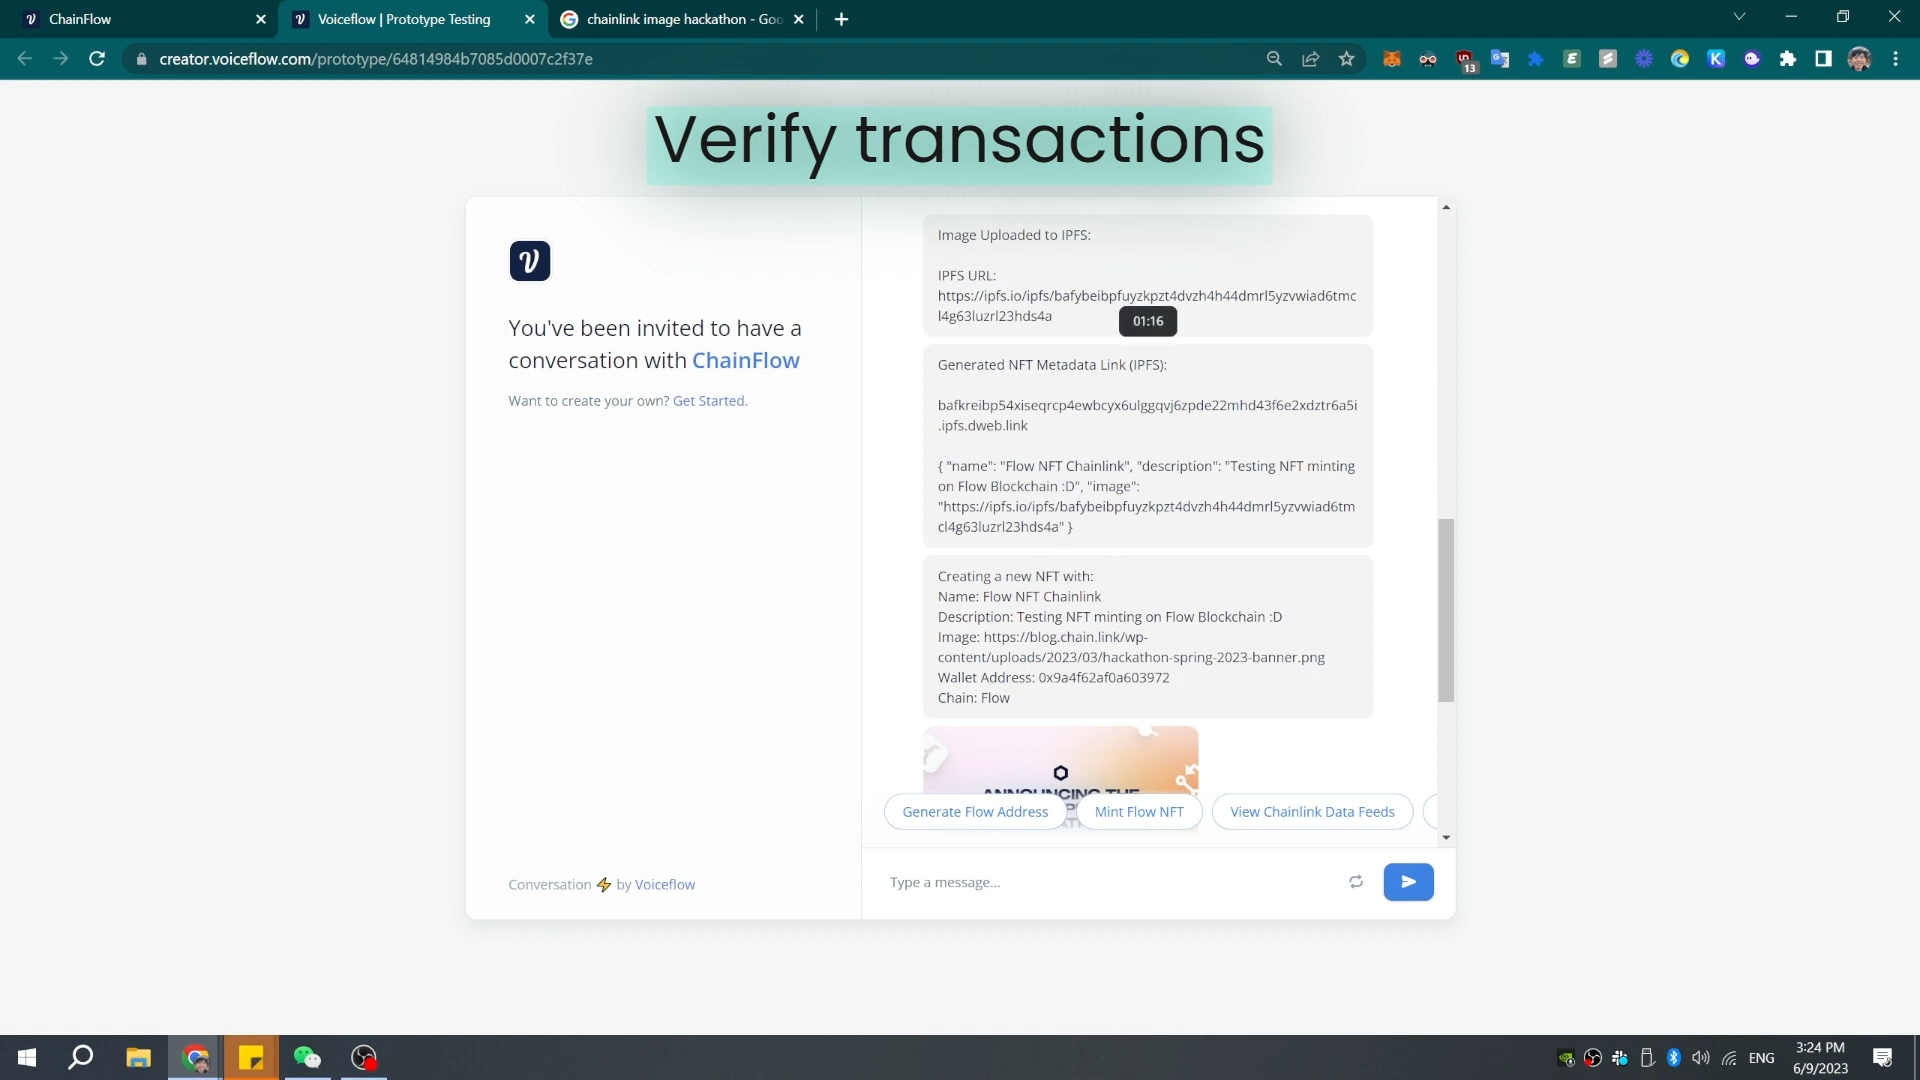Open the MetaMask fox extension

1391,59
